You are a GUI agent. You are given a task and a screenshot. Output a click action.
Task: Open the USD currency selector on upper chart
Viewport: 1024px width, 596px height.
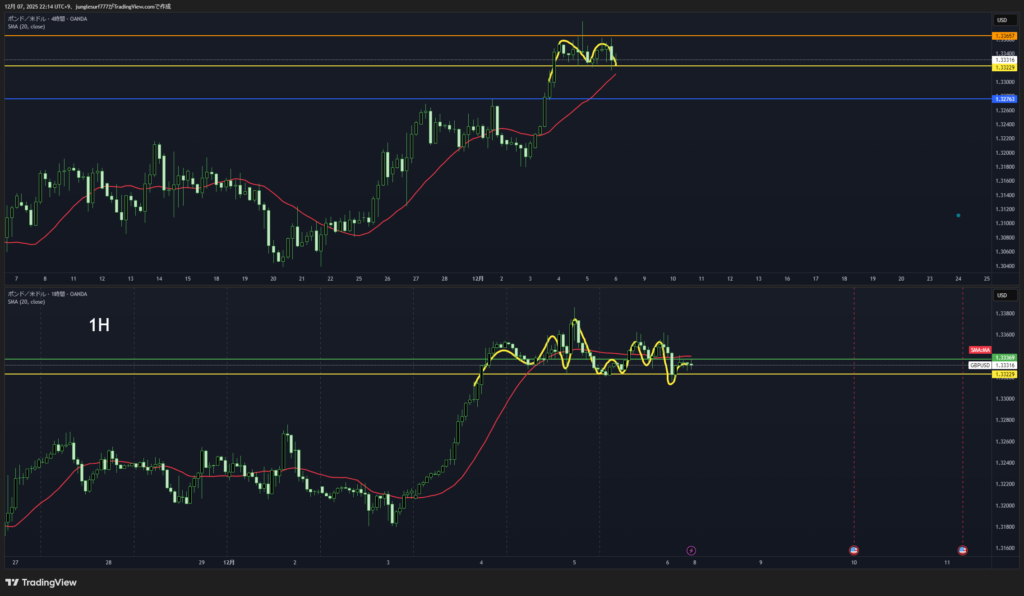point(1003,20)
